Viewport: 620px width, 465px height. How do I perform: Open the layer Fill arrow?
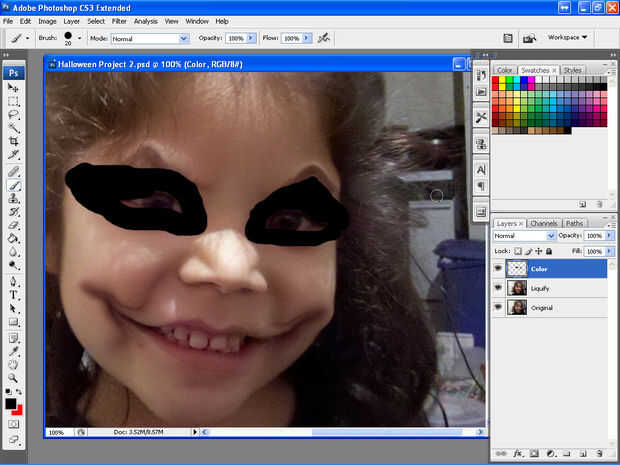[610, 251]
